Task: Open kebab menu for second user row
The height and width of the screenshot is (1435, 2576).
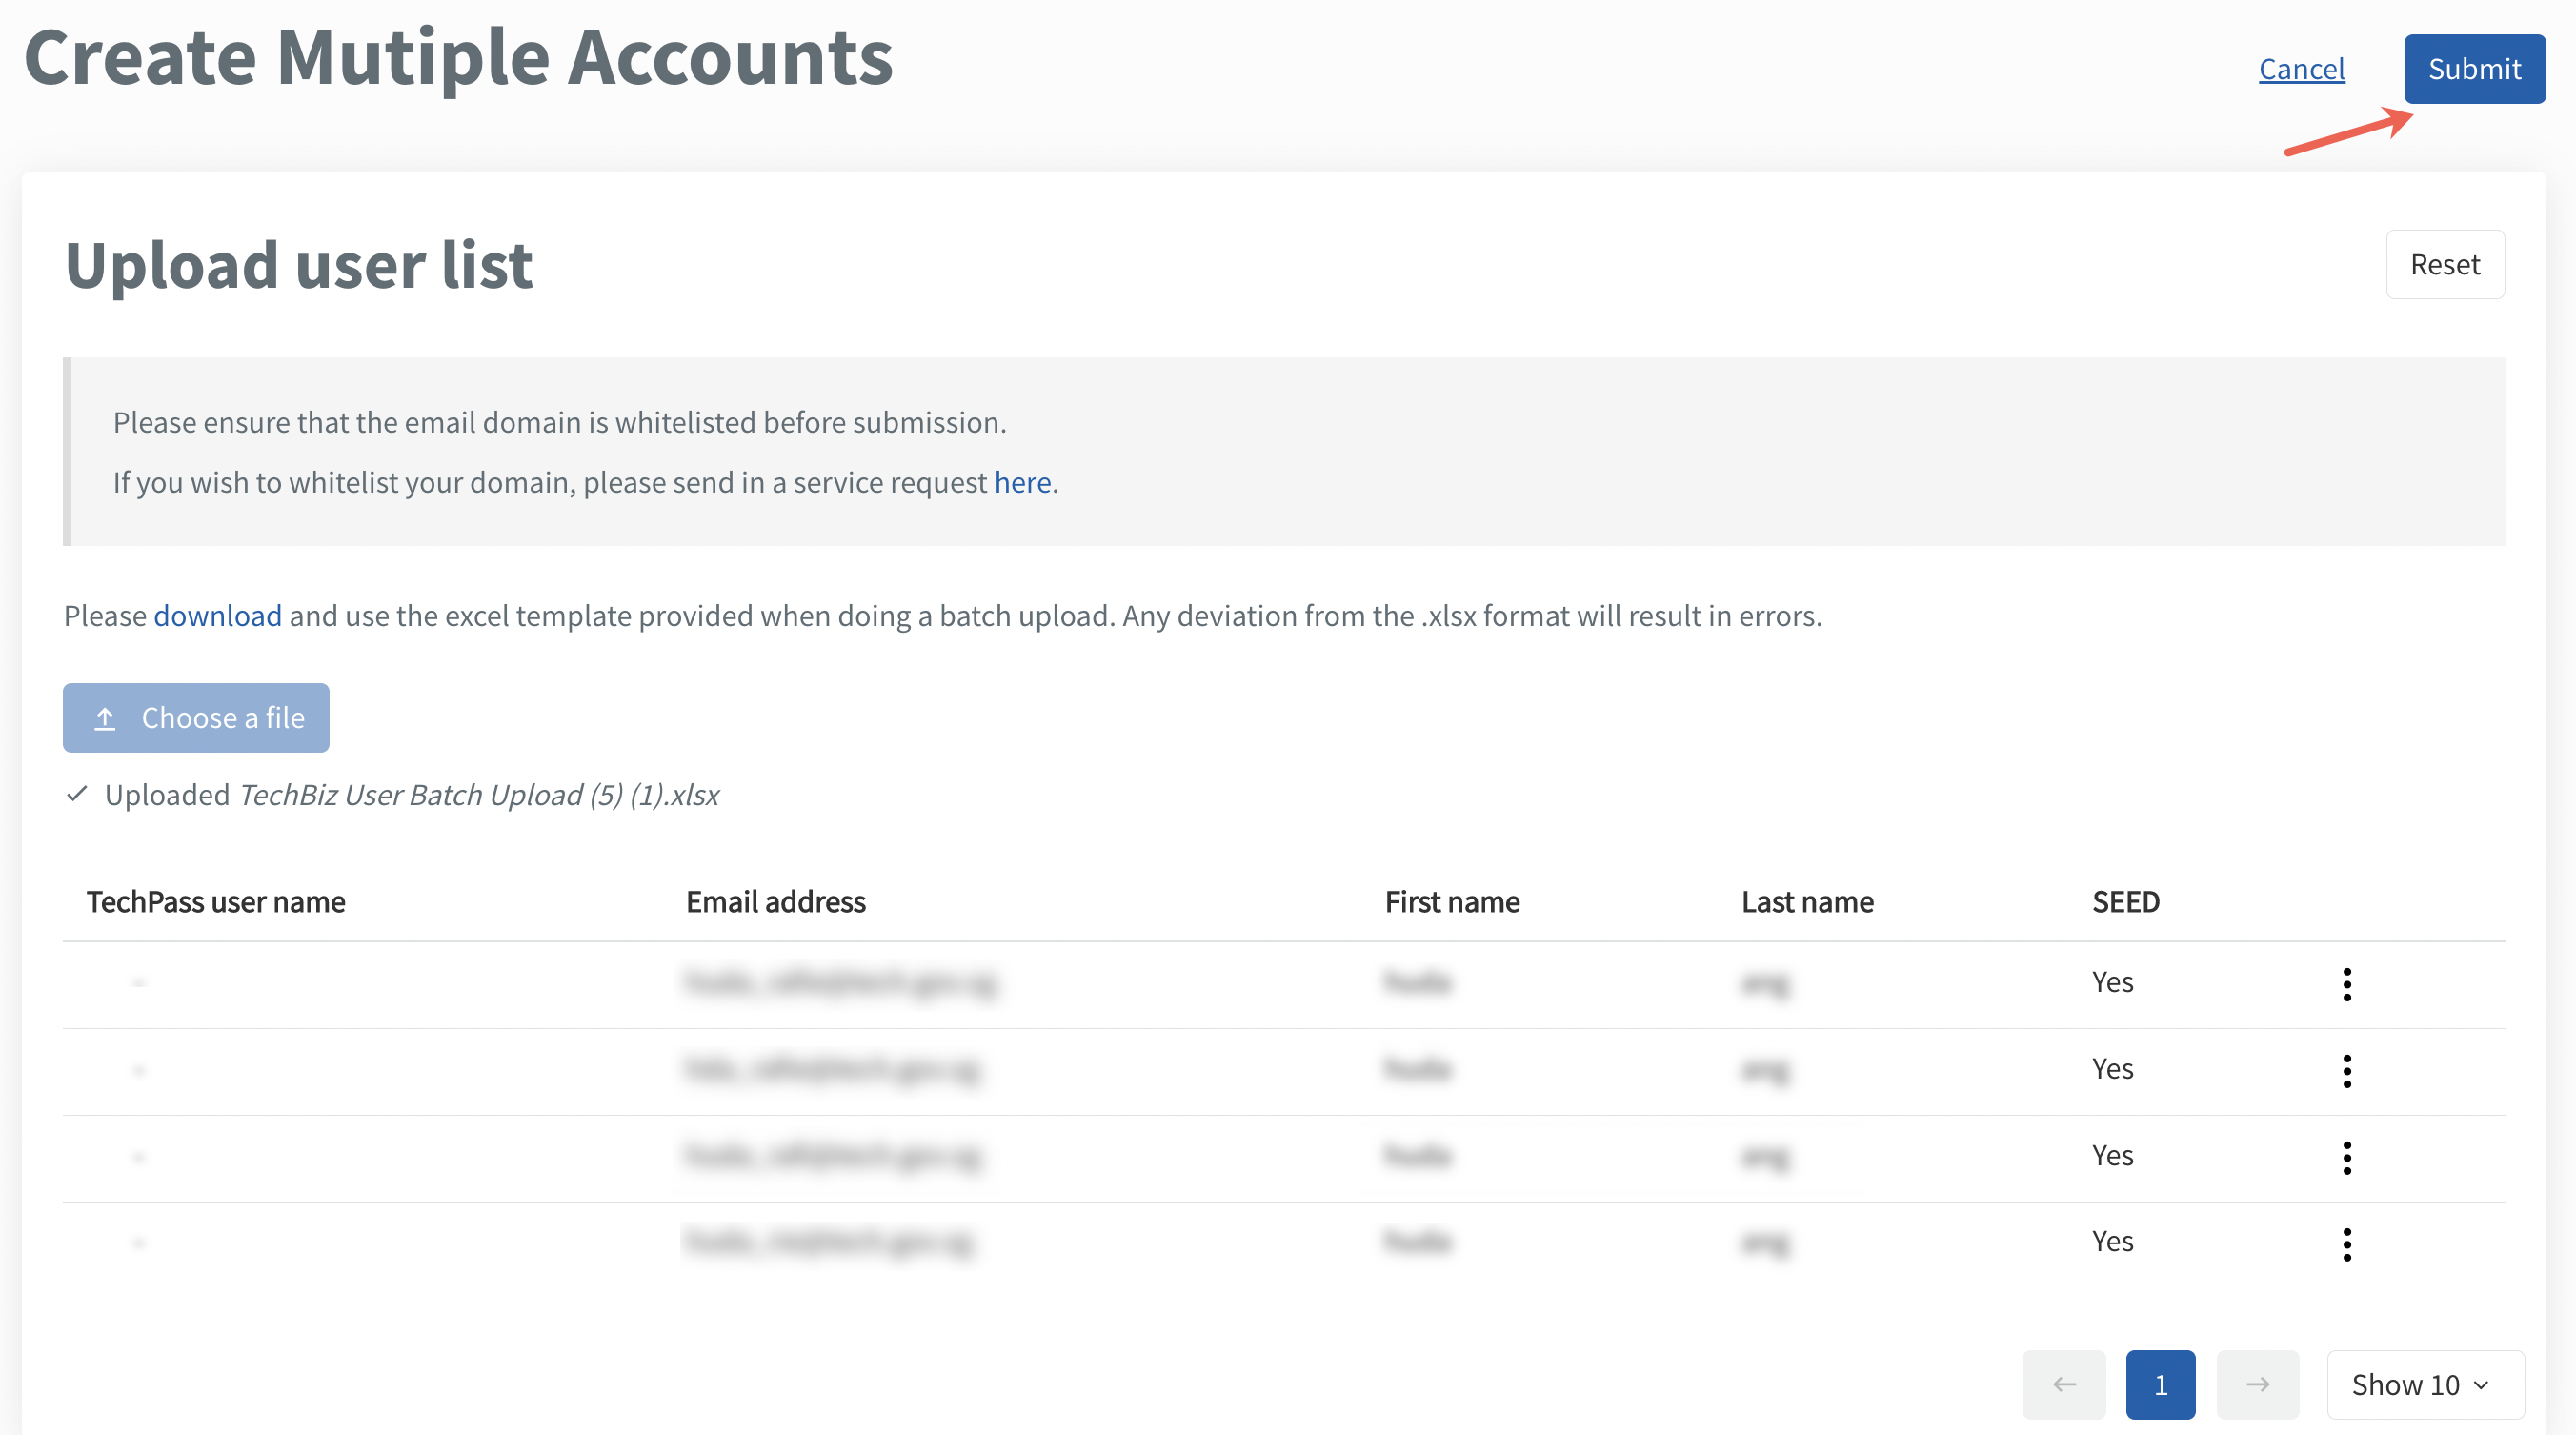Action: pos(2346,1071)
